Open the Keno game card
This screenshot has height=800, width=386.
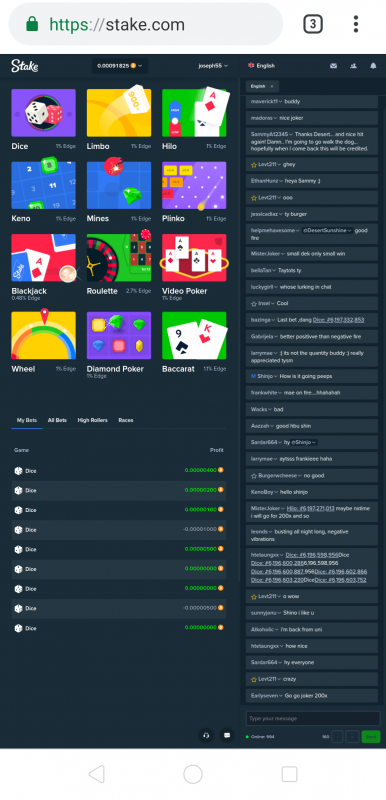tap(43, 185)
